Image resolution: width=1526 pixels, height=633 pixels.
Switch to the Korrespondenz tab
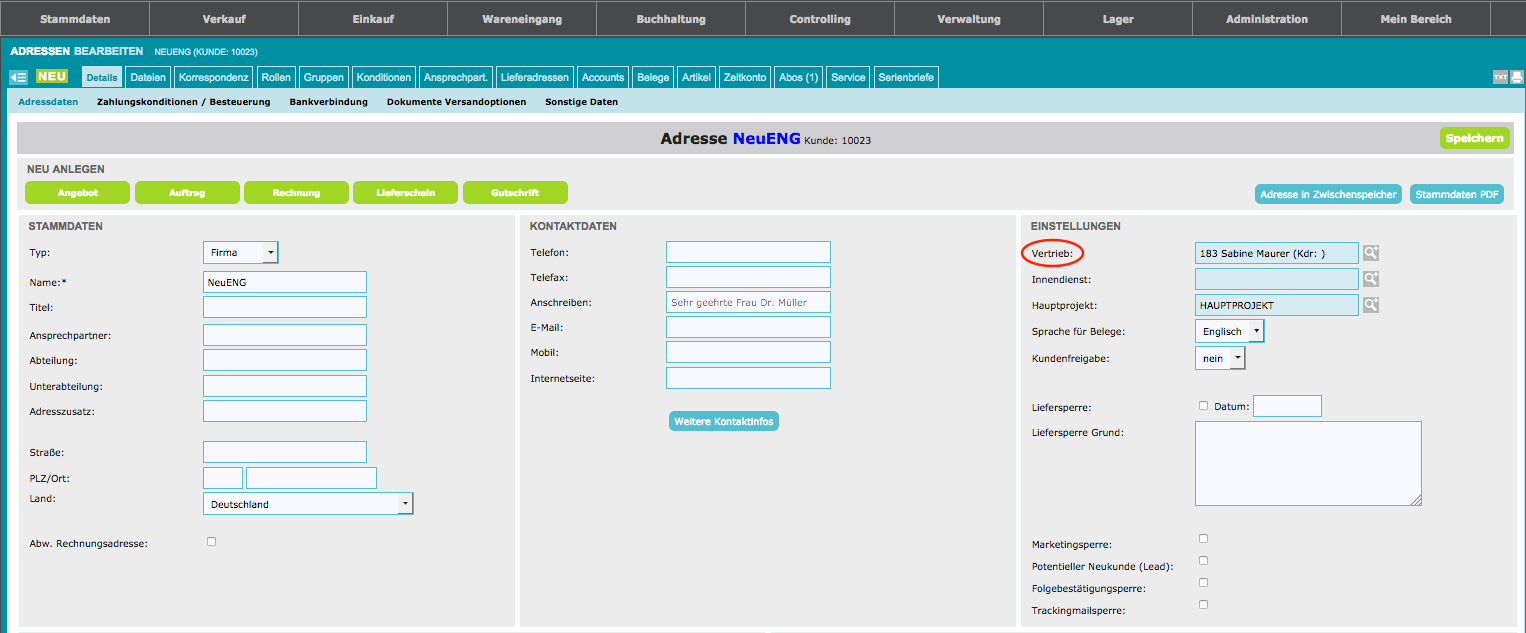[214, 77]
